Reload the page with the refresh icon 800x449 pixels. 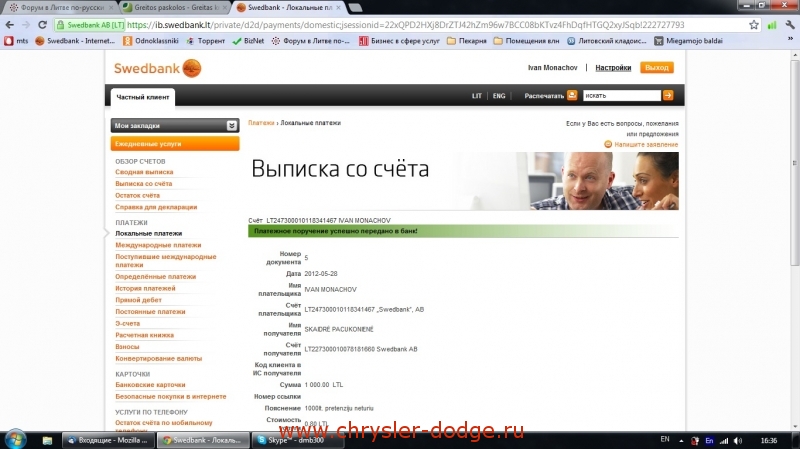(43, 25)
